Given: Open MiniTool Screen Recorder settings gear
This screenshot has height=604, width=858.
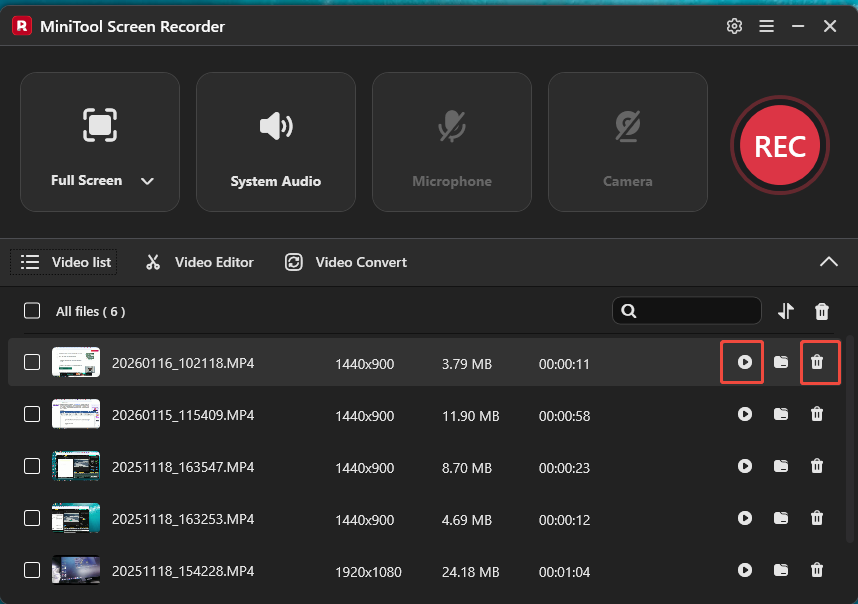Looking at the screenshot, I should (x=734, y=26).
